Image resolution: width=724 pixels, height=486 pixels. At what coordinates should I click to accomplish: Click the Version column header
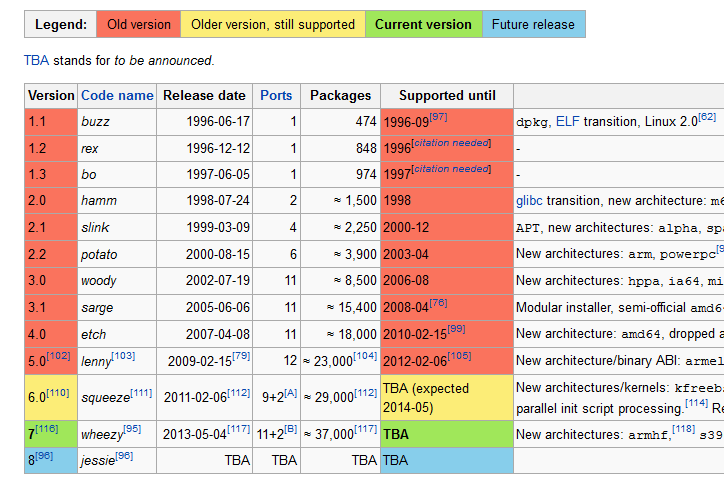click(51, 96)
